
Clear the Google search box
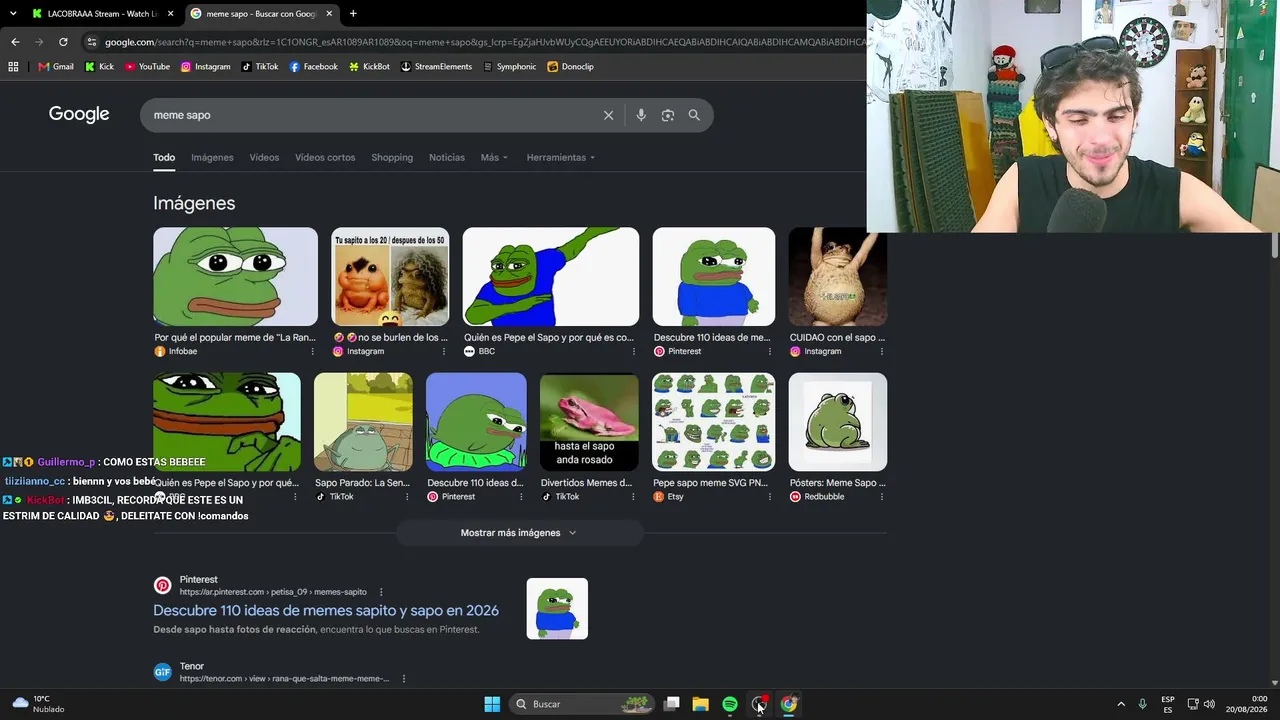(608, 115)
